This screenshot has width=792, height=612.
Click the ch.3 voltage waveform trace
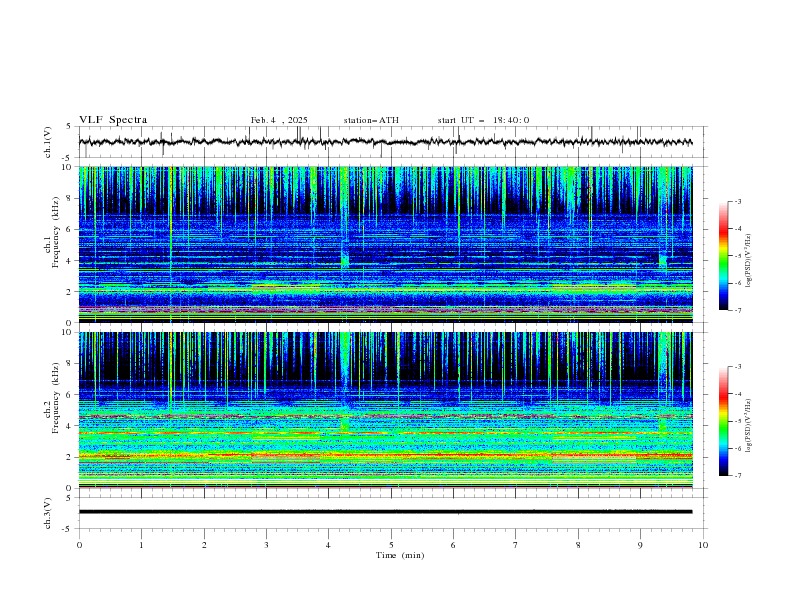385,512
